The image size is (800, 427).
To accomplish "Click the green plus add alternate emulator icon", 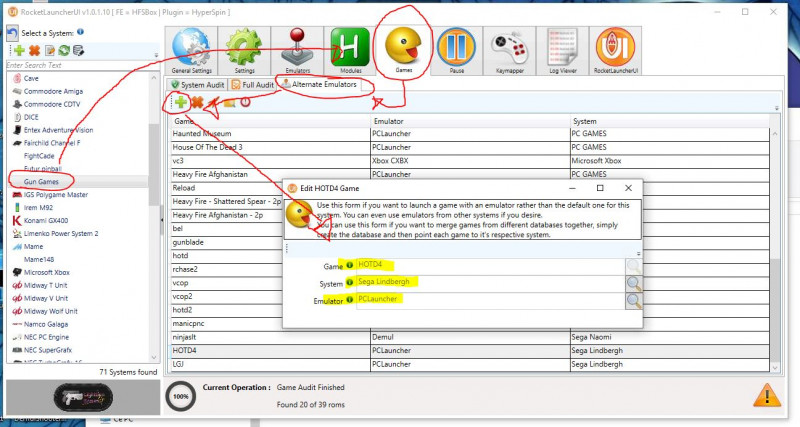I will [181, 102].
